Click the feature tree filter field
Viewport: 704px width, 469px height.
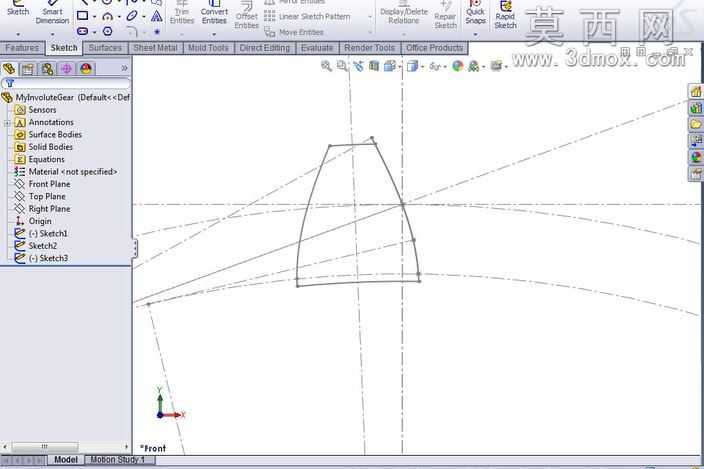[66, 83]
